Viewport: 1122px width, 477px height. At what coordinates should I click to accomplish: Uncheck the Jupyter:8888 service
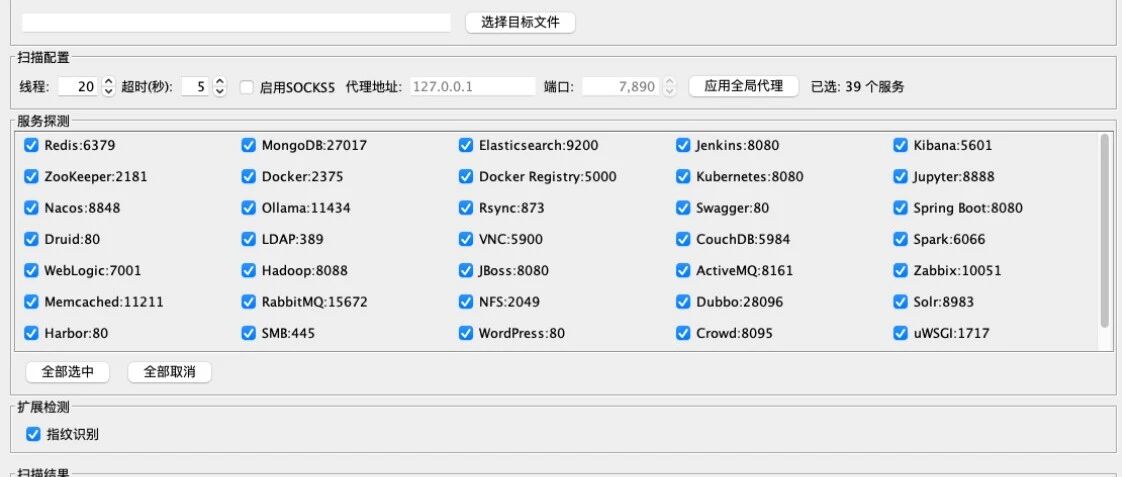[x=900, y=177]
